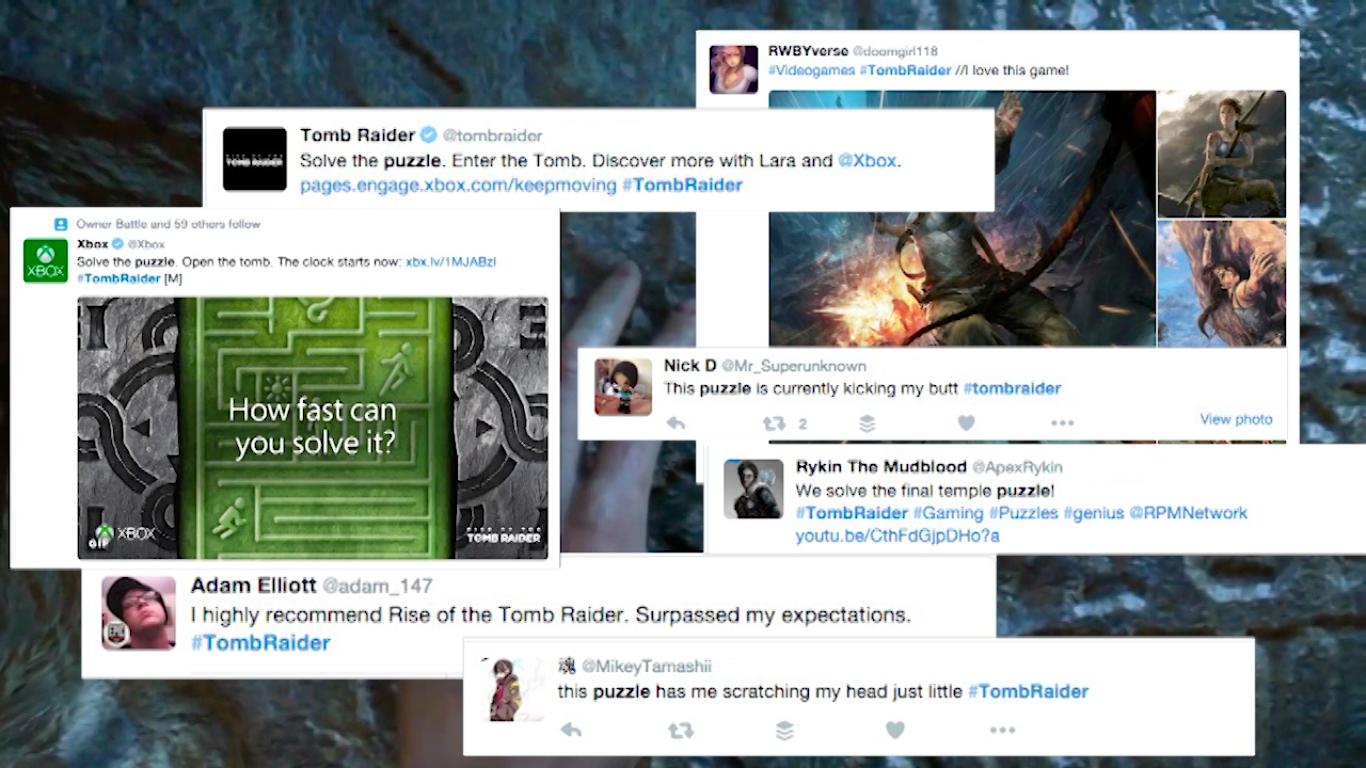Click the '@adam_147' handle
1366x768 pixels.
click(377, 586)
